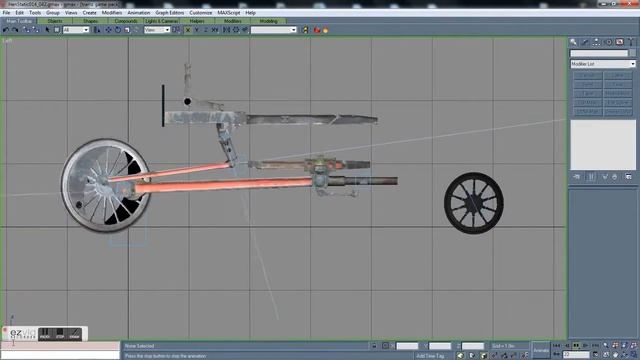
Task: Click the Pin Stack icon below modifier stack
Action: point(577,177)
